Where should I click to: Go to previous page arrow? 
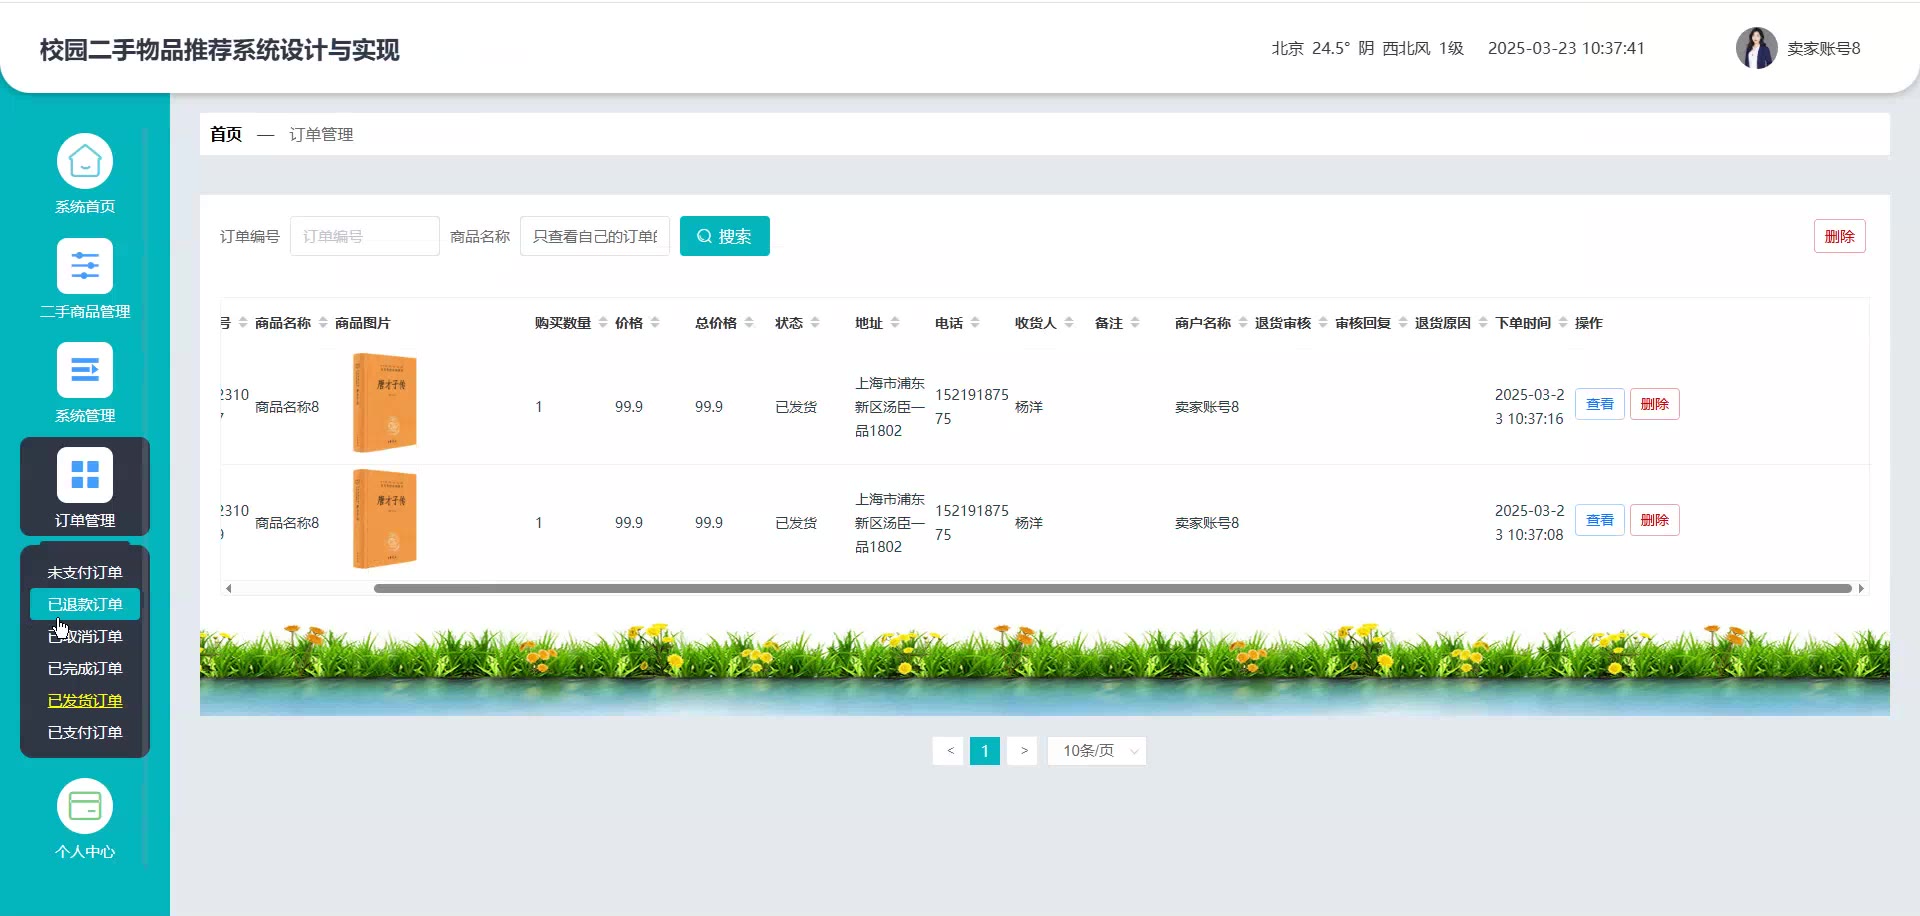coord(950,751)
